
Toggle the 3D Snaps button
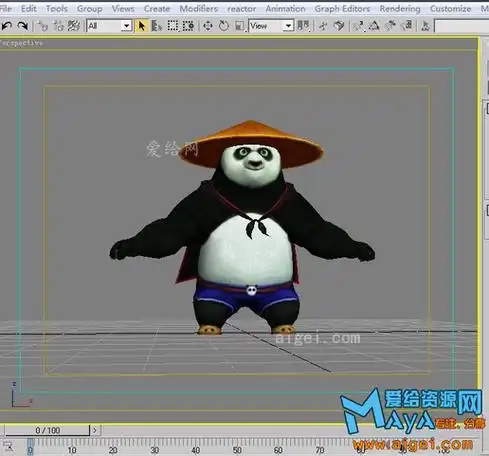click(x=359, y=26)
